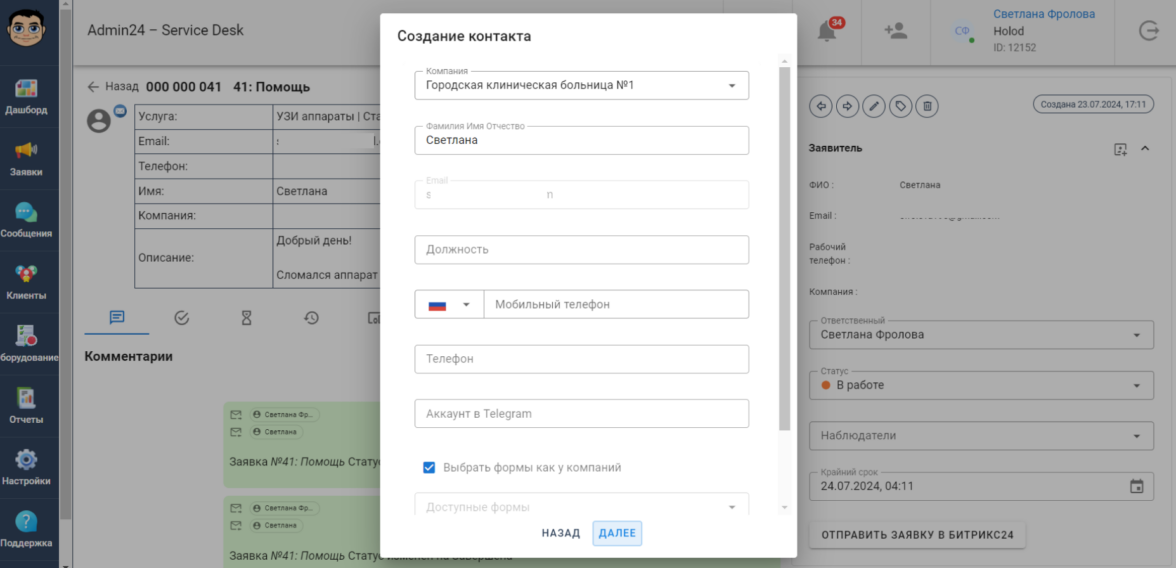This screenshot has width=1176, height=568.
Task: Open the notifications bell icon
Action: coord(826,32)
